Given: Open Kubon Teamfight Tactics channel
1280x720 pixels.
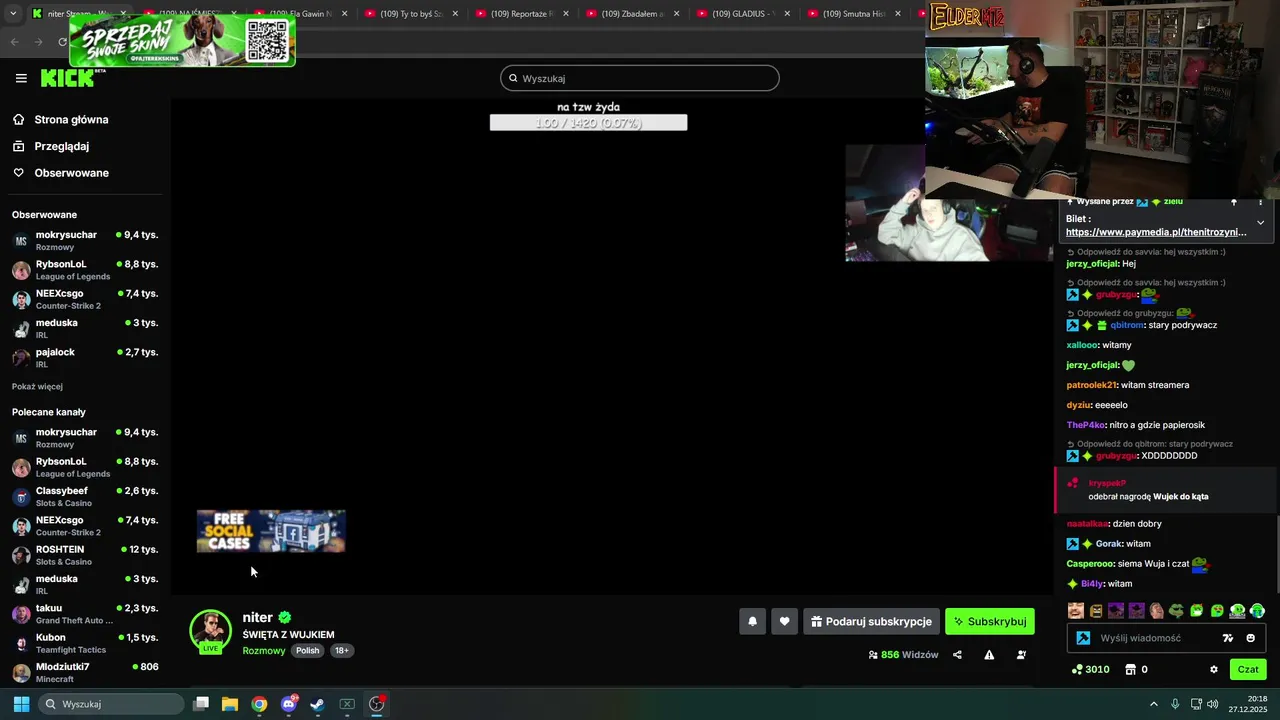Looking at the screenshot, I should point(85,643).
